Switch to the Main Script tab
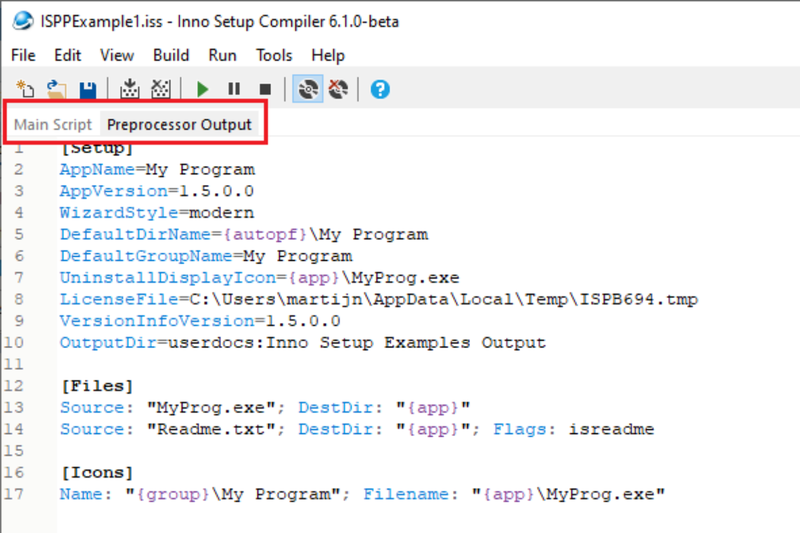Screen dimensions: 800x533 (53, 124)
